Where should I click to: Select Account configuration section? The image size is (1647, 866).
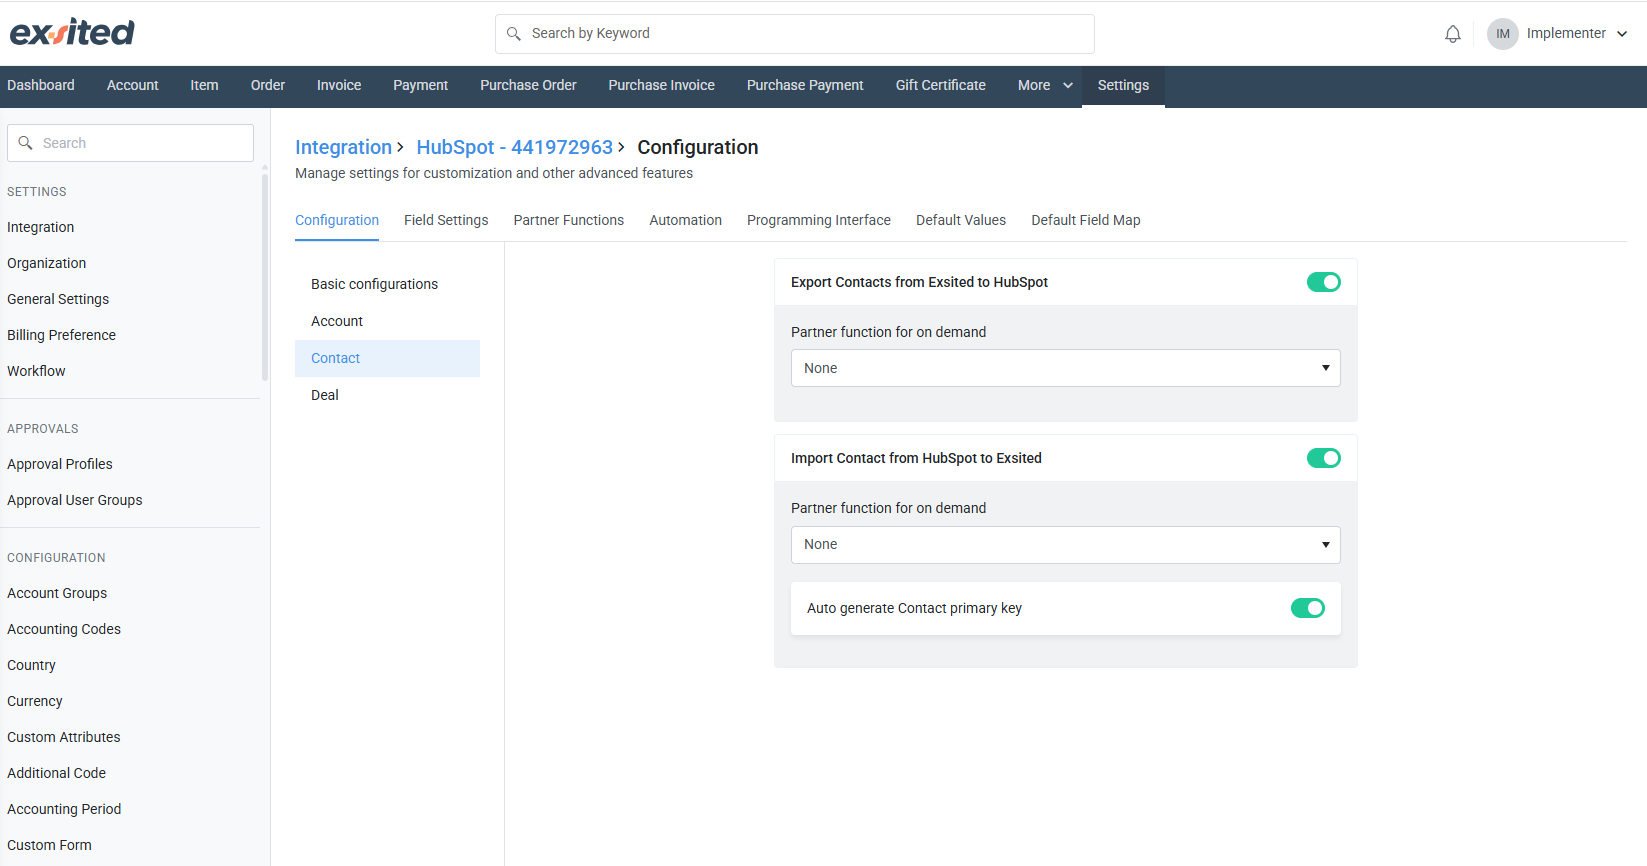387,321
